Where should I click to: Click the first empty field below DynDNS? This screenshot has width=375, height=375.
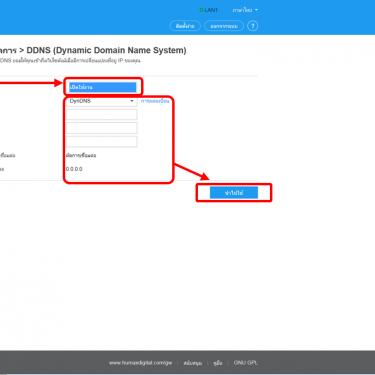(102, 114)
